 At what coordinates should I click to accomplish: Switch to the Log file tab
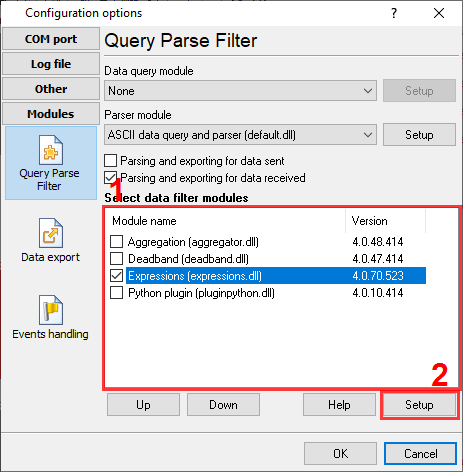coord(51,64)
